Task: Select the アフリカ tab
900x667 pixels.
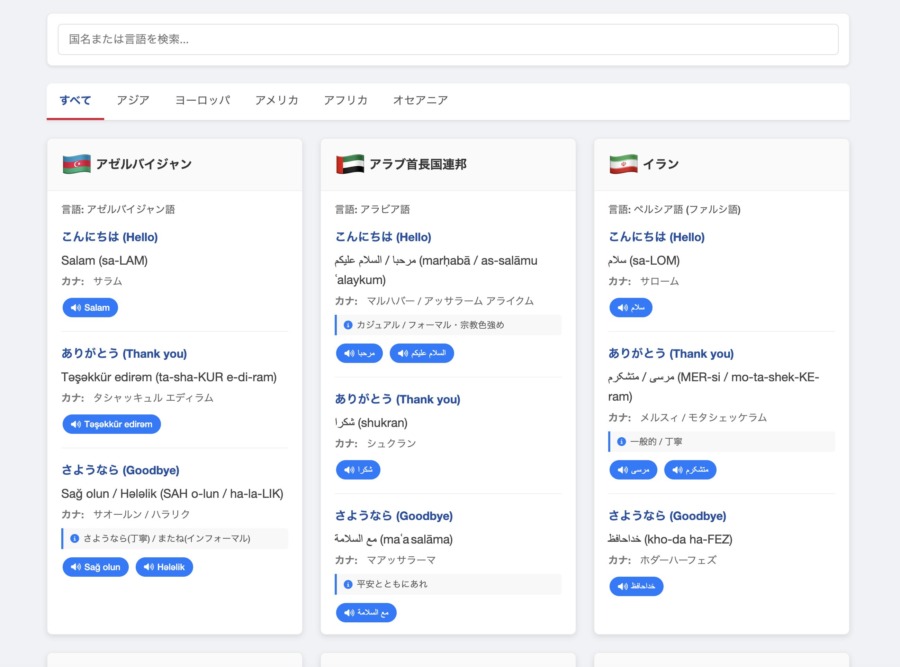Action: click(x=346, y=100)
